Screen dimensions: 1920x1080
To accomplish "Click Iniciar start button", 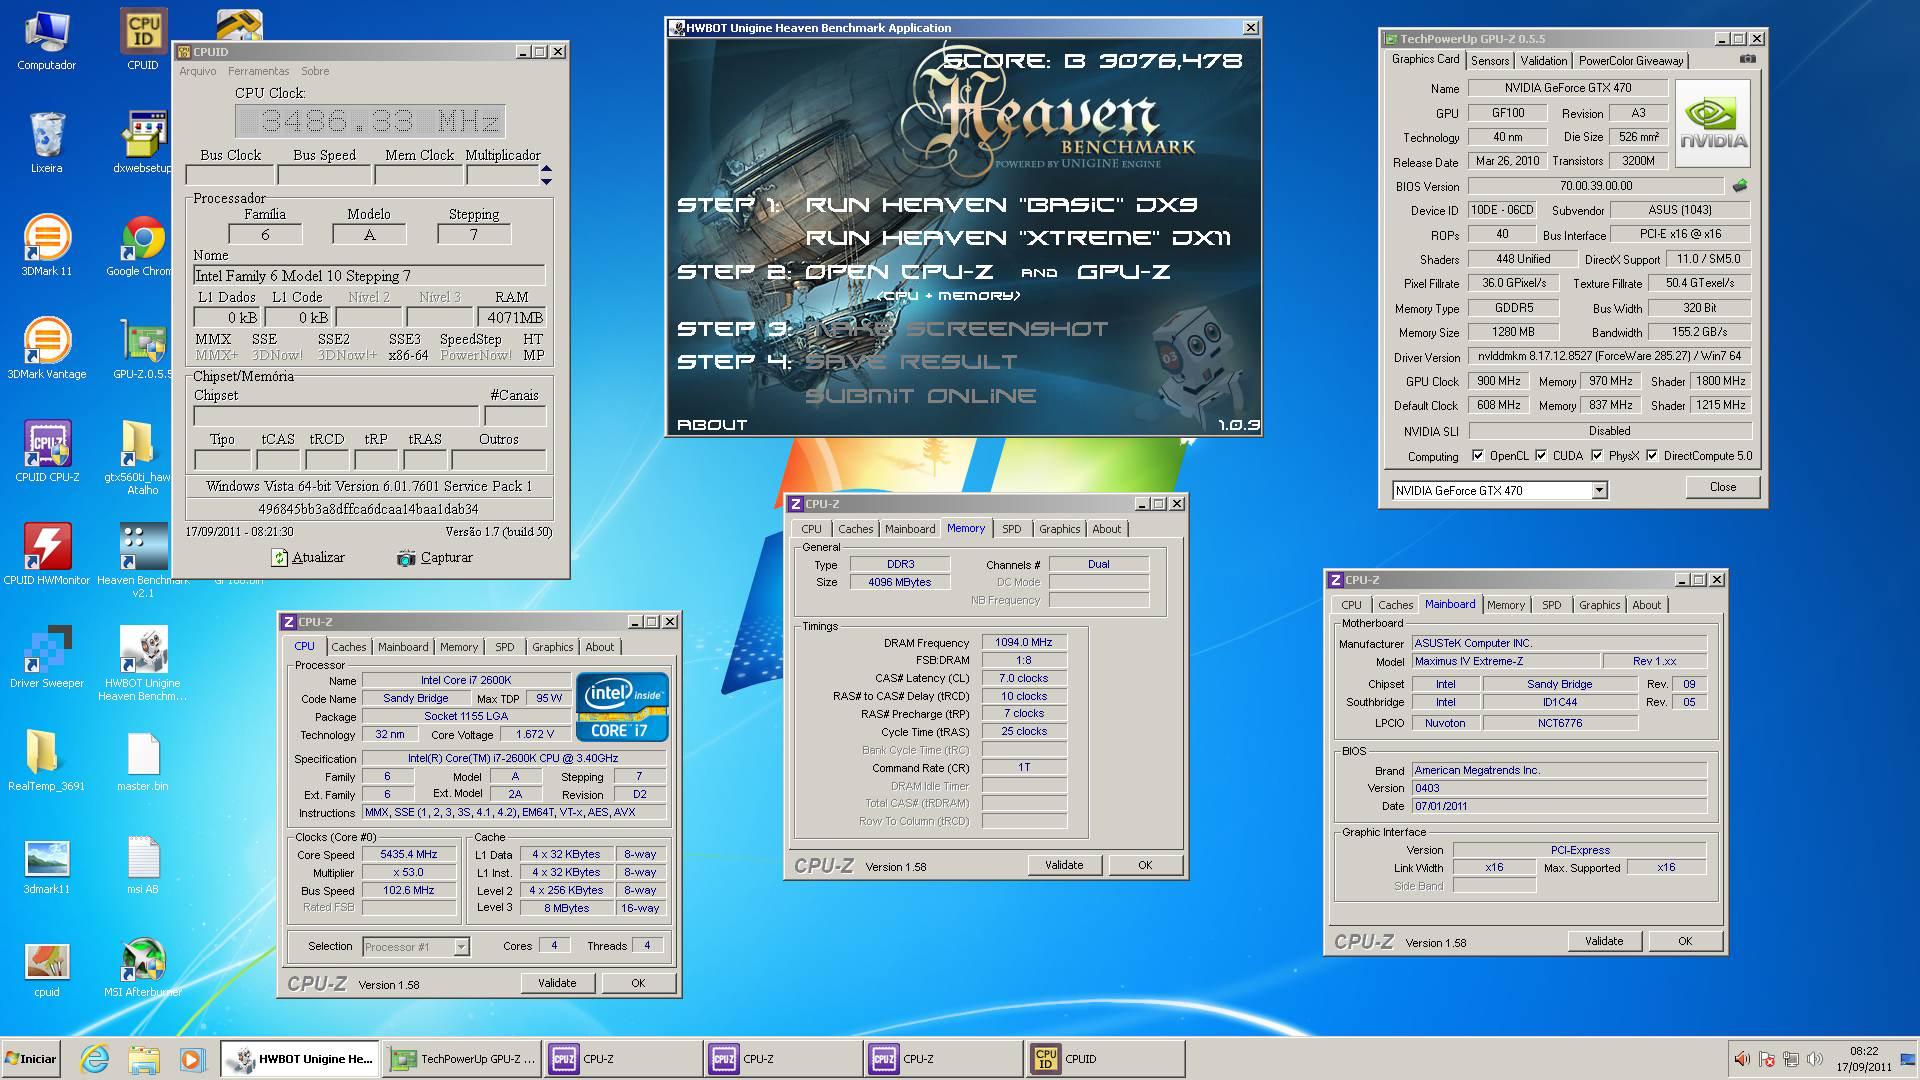I will click(x=31, y=1059).
